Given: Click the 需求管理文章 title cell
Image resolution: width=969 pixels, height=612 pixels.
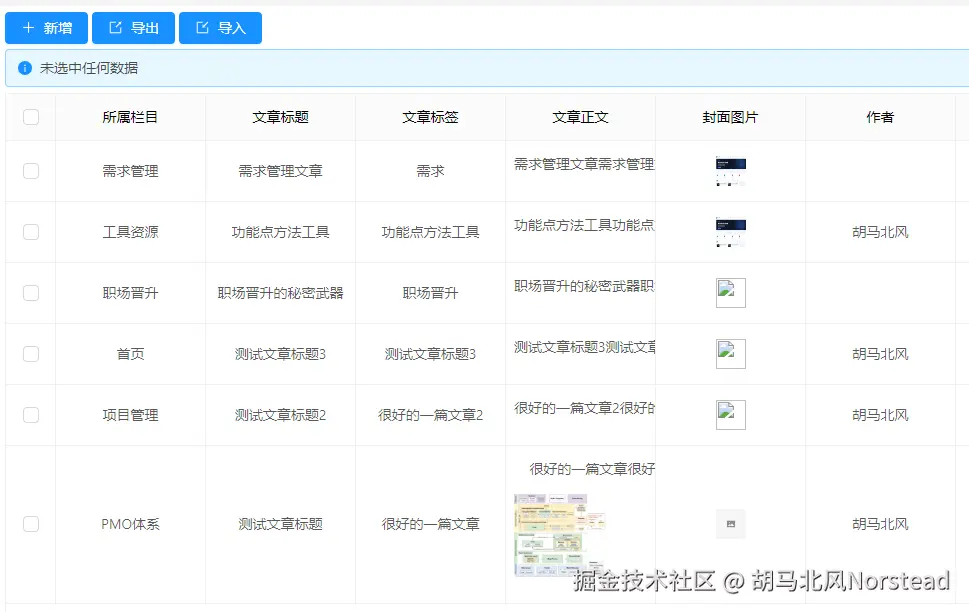Looking at the screenshot, I should pos(280,171).
